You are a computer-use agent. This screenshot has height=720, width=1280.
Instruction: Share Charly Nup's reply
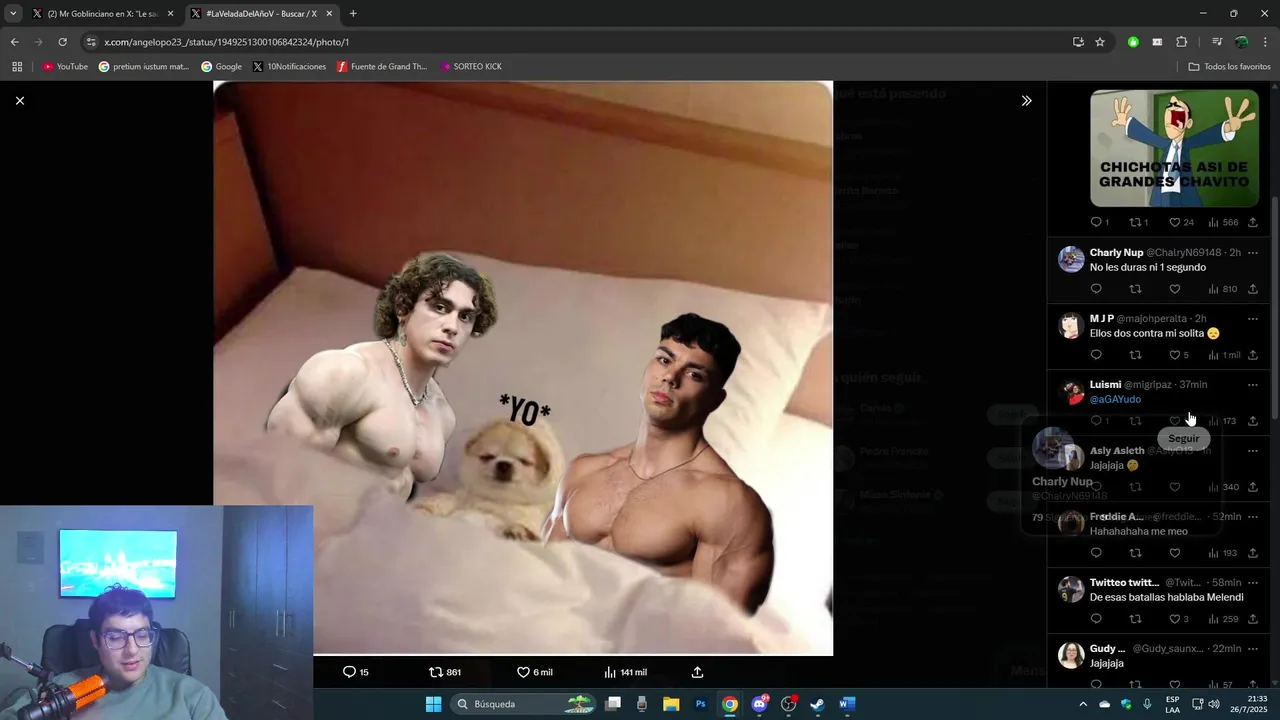[1252, 289]
